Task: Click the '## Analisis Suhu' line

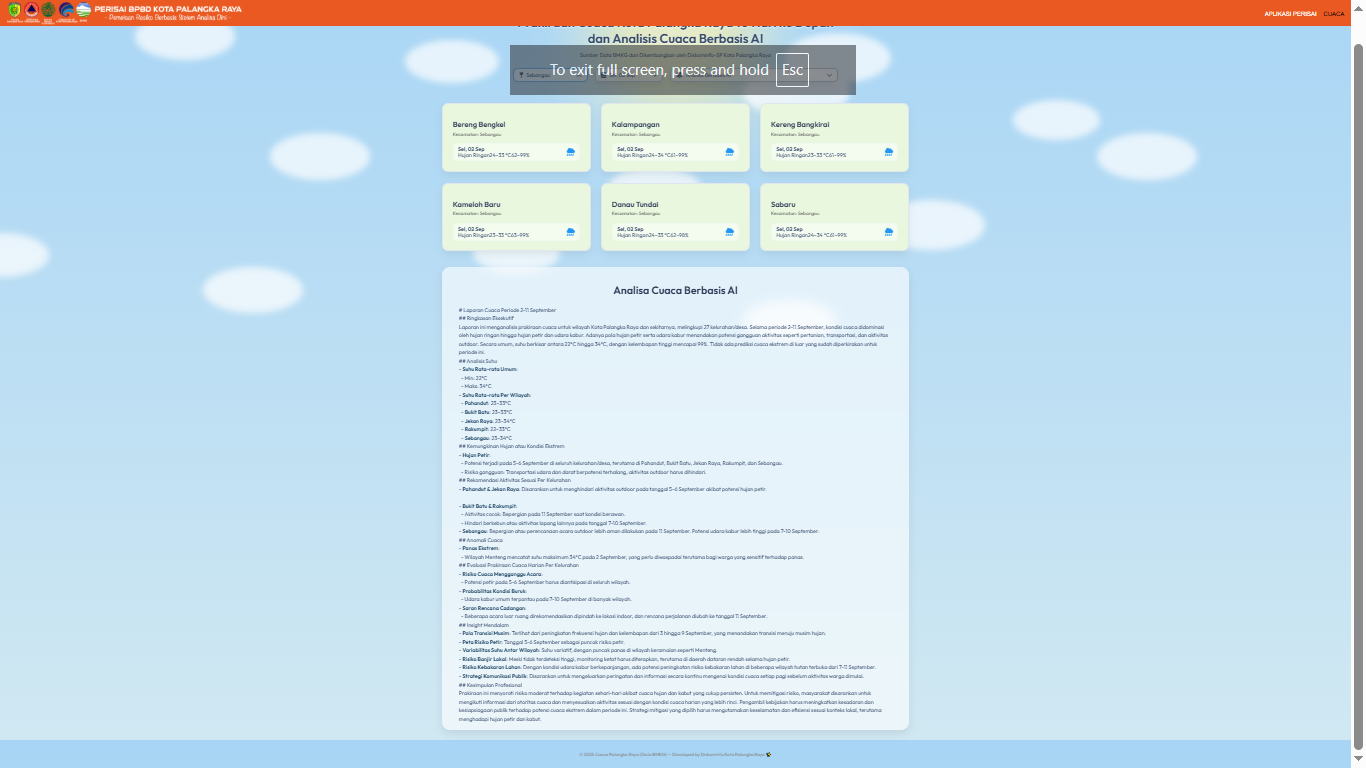Action: (x=476, y=361)
